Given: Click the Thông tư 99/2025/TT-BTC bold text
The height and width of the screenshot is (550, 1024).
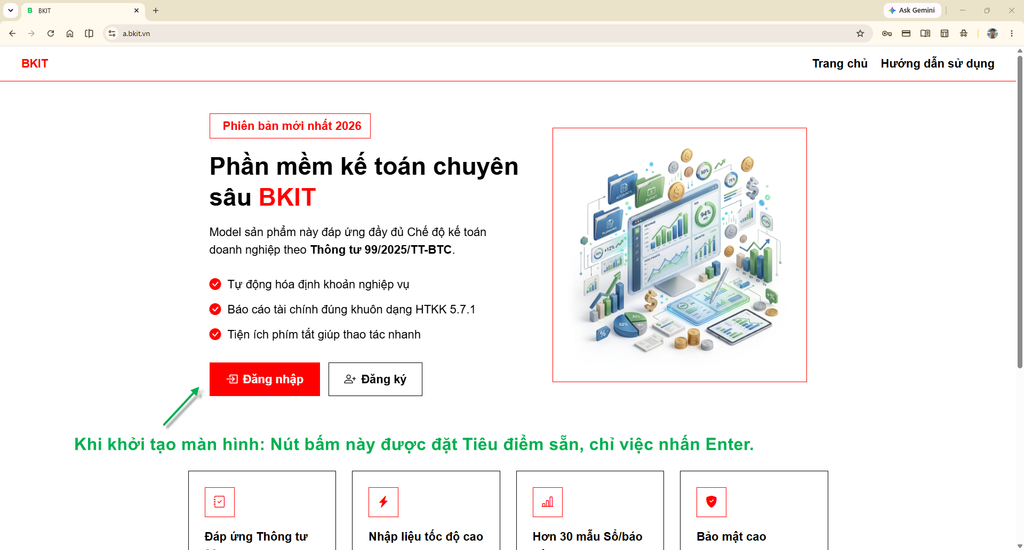Looking at the screenshot, I should point(381,250).
